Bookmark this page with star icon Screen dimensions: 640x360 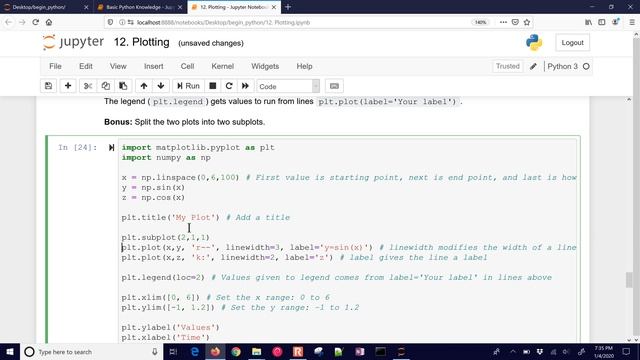pyautogui.click(x=527, y=22)
